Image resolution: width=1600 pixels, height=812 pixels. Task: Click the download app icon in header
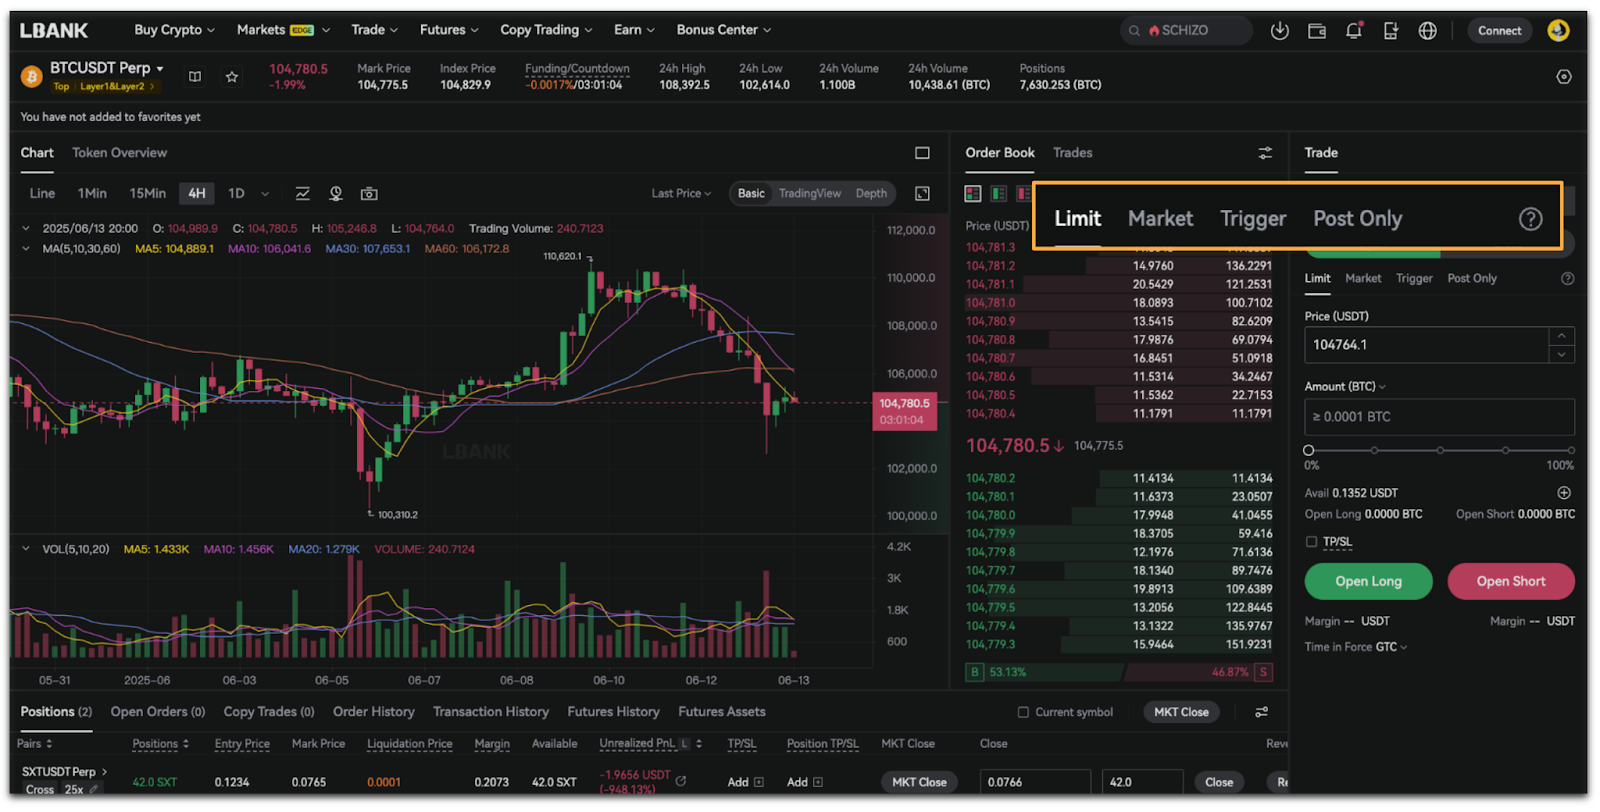(1279, 31)
